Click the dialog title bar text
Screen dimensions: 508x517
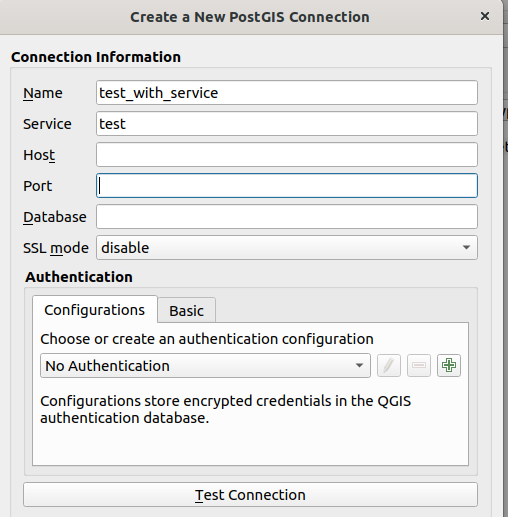[250, 17]
